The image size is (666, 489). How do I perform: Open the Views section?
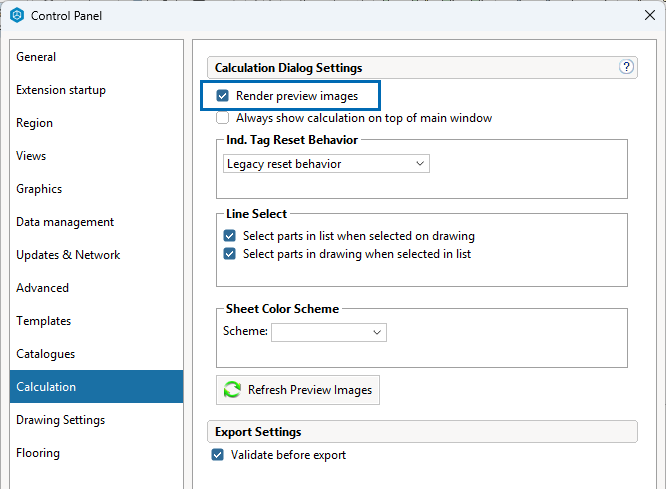[x=97, y=156]
